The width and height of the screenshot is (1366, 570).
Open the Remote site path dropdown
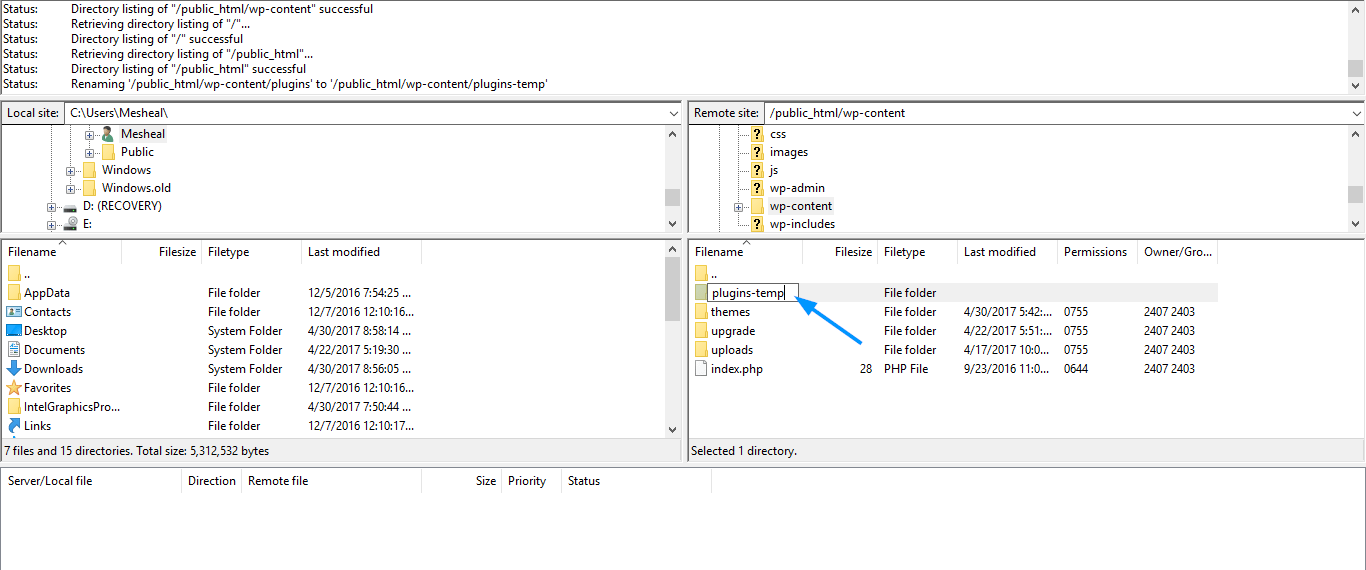click(x=1356, y=114)
